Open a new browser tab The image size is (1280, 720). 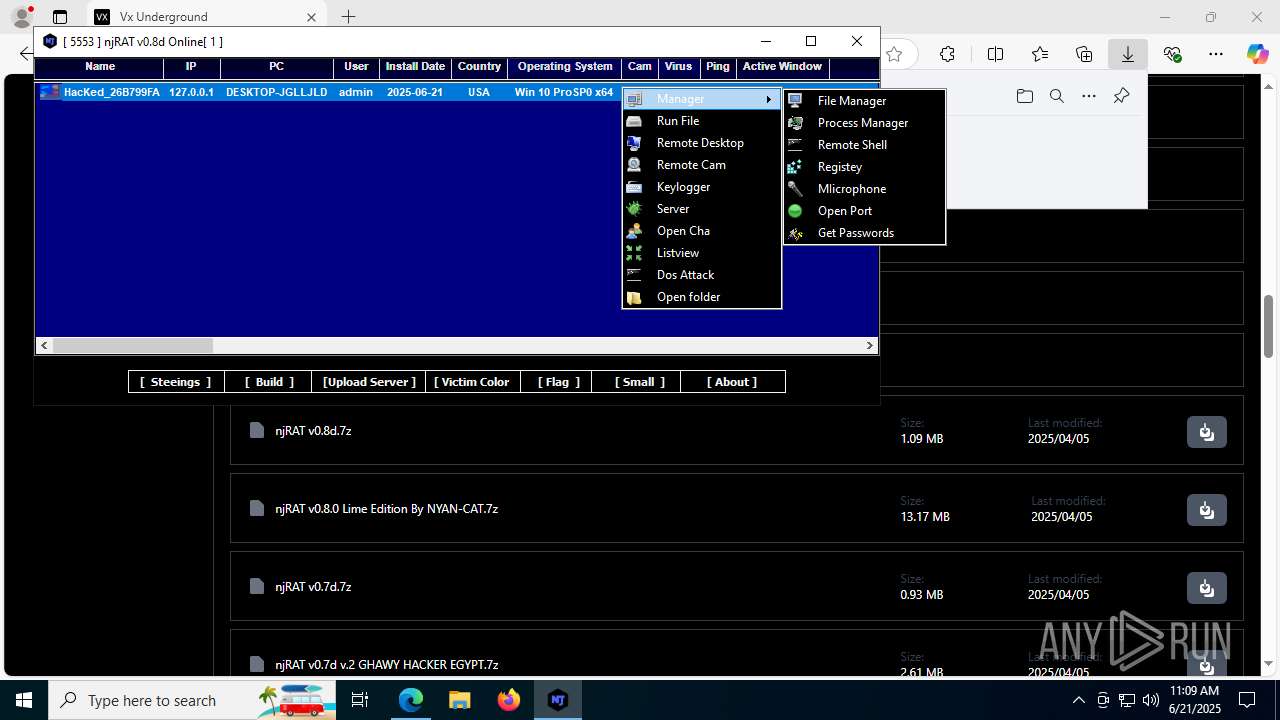click(x=348, y=17)
